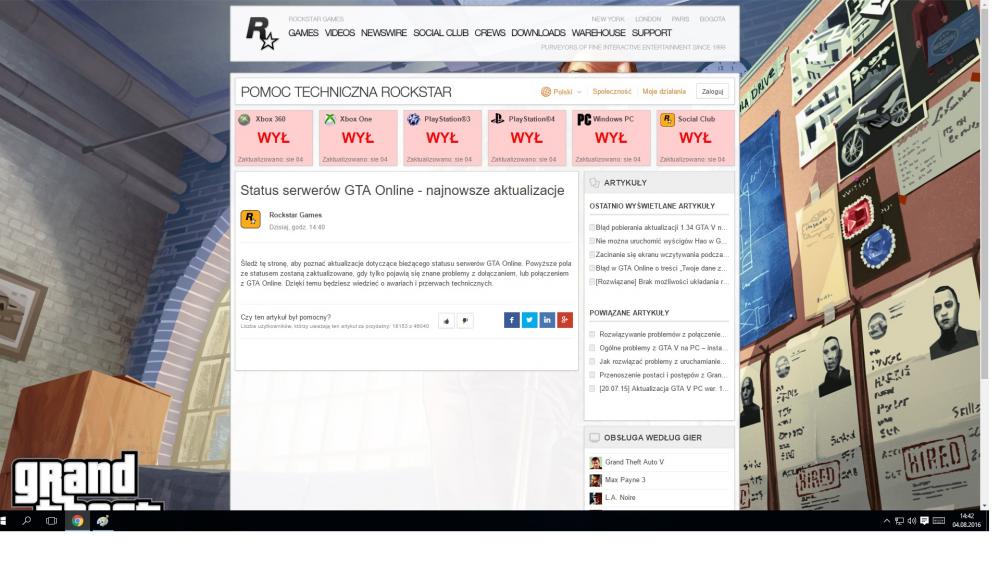The width and height of the screenshot is (1000, 563).
Task: Open the touch keyboard tray icon
Action: (x=939, y=521)
